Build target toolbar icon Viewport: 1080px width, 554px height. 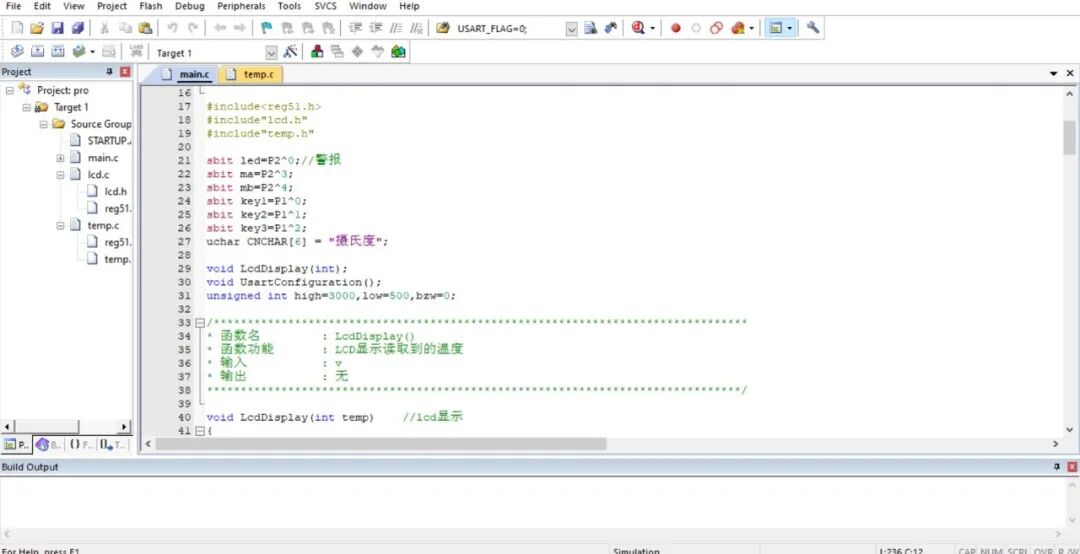pyautogui.click(x=37, y=52)
